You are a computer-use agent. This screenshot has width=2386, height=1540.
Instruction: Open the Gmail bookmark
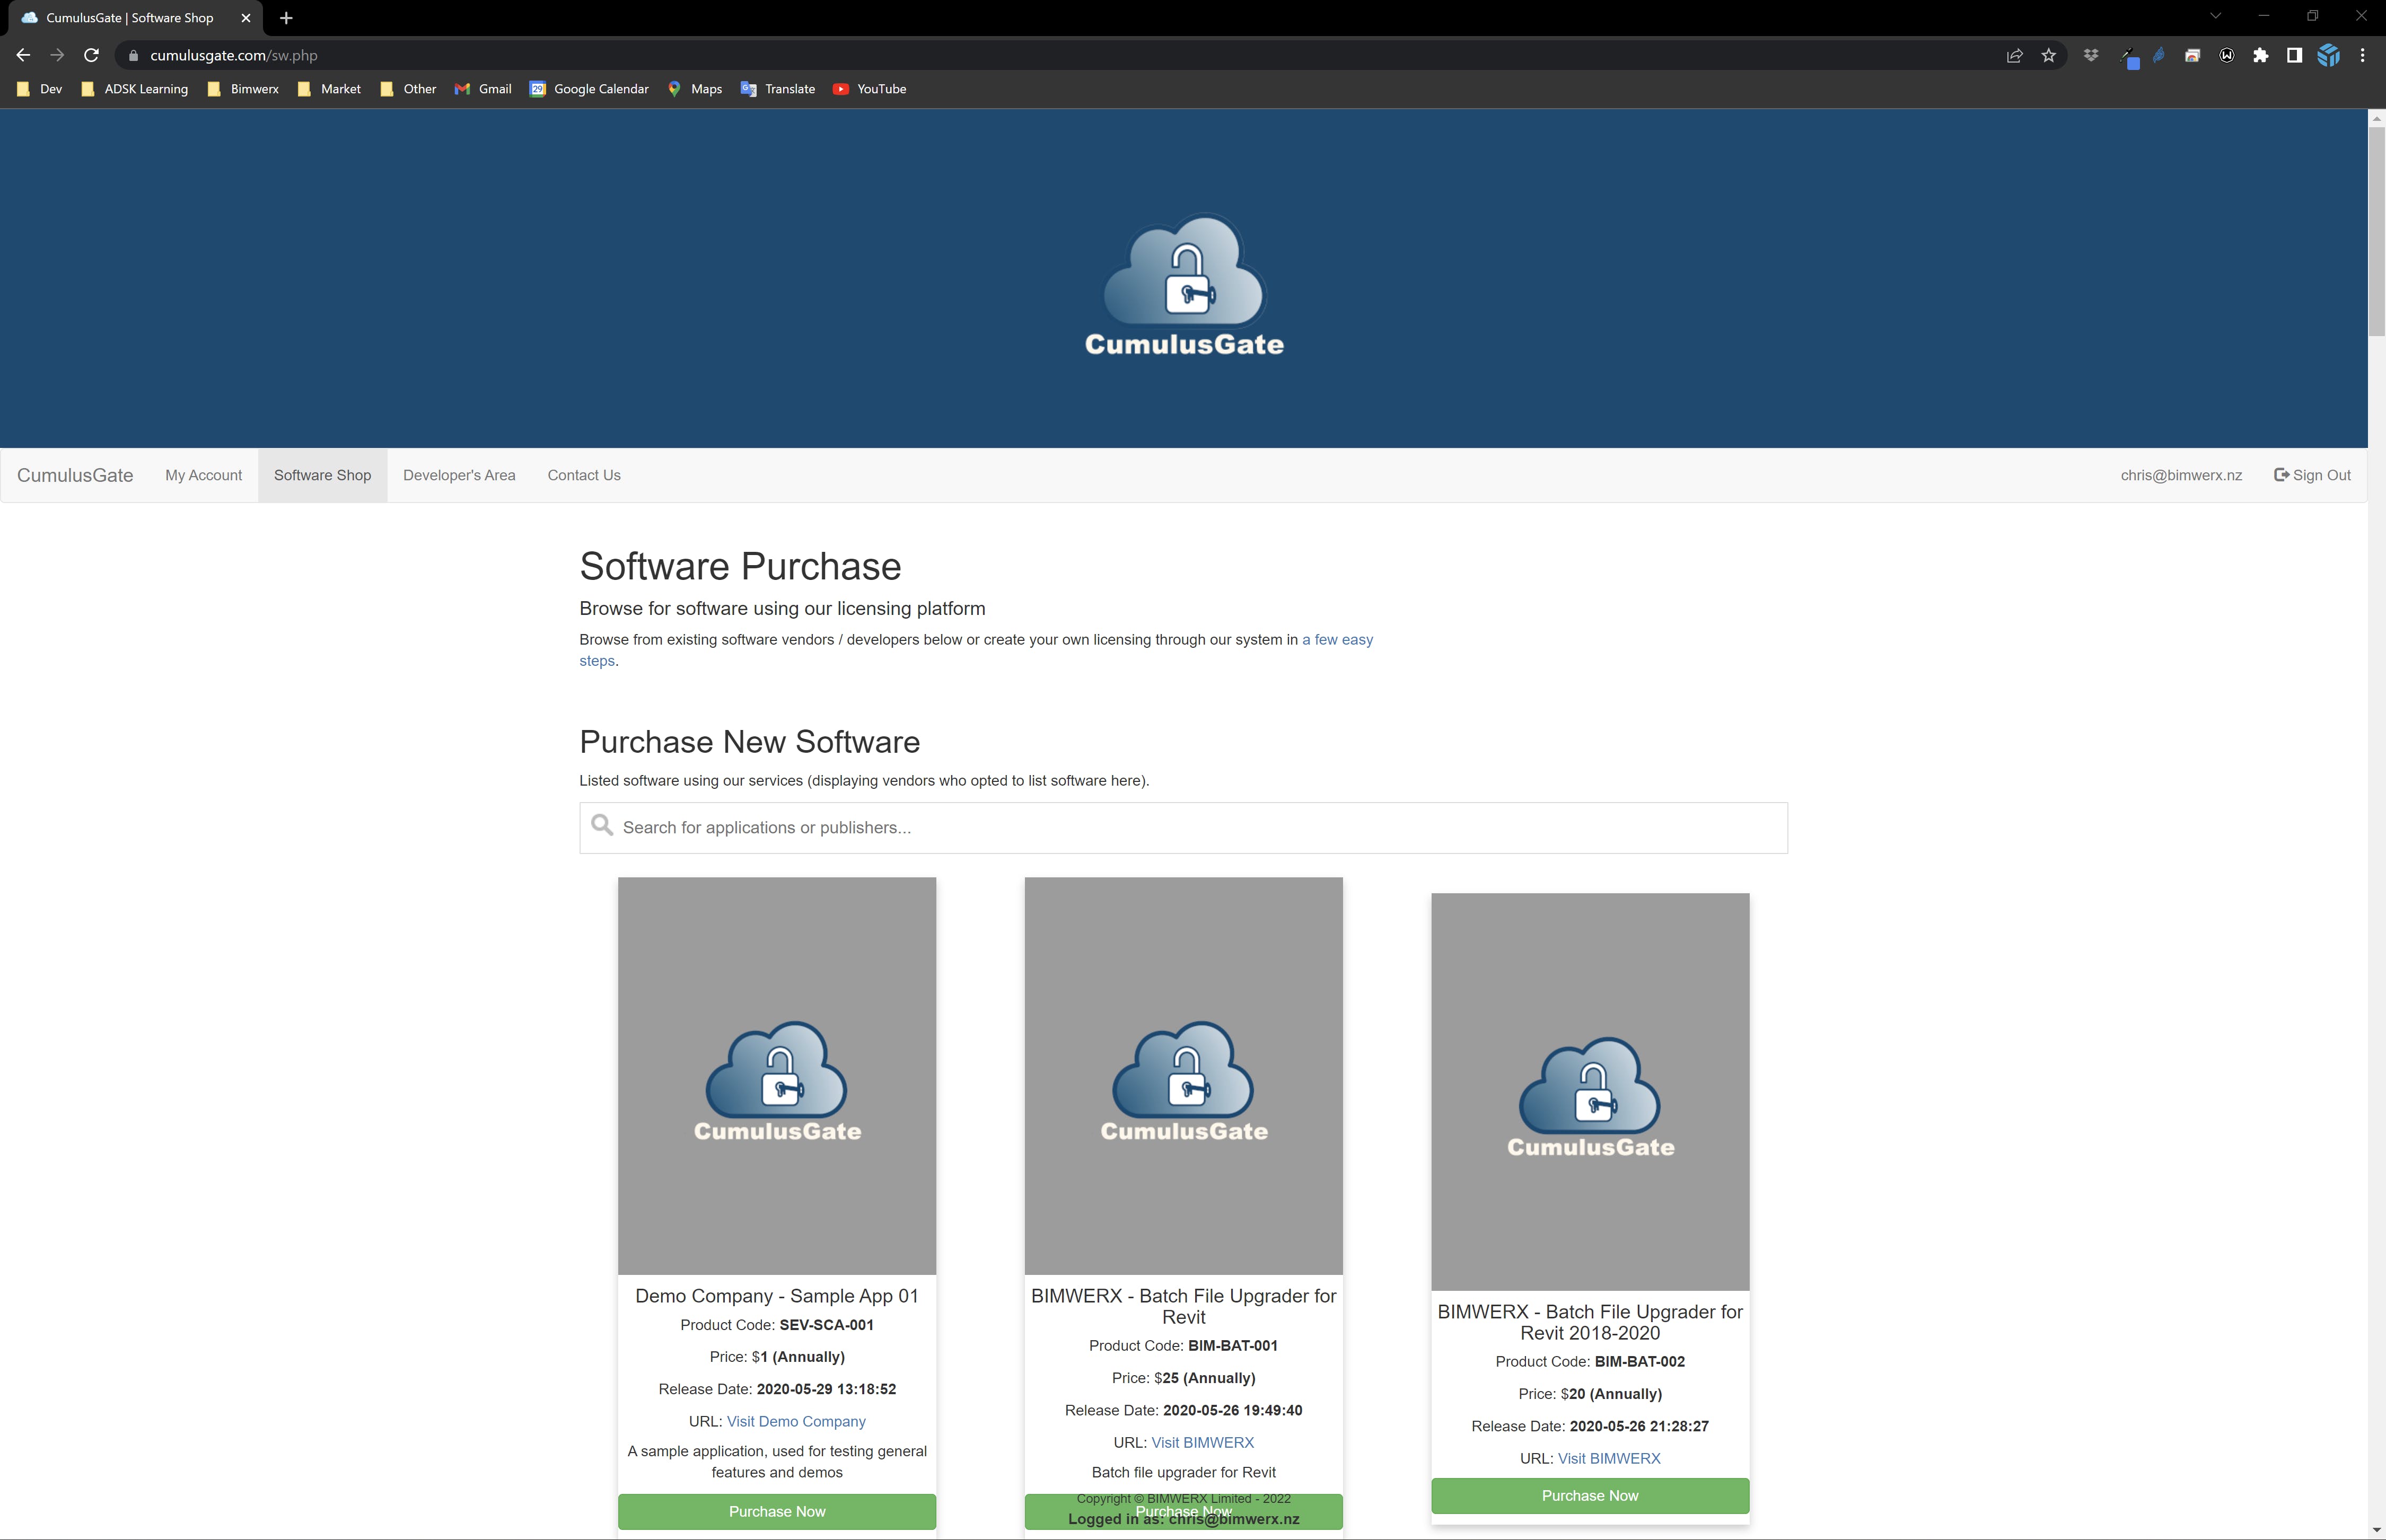pyautogui.click(x=483, y=89)
